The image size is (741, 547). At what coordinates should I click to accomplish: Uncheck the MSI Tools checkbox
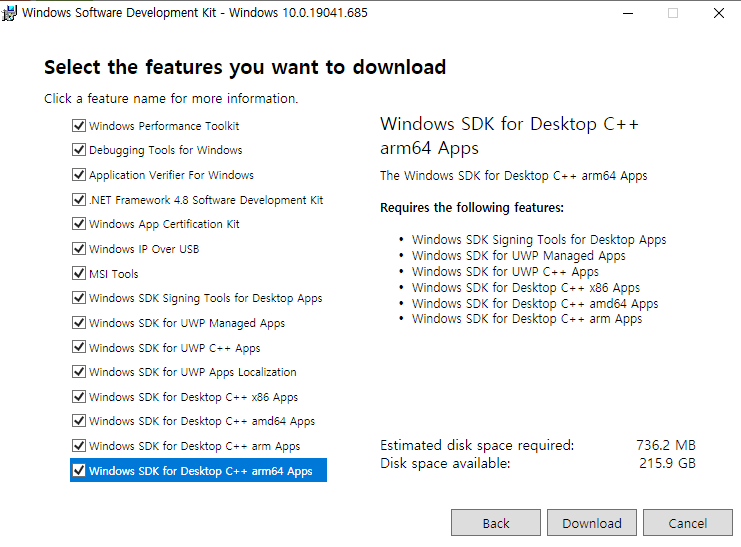coord(79,273)
